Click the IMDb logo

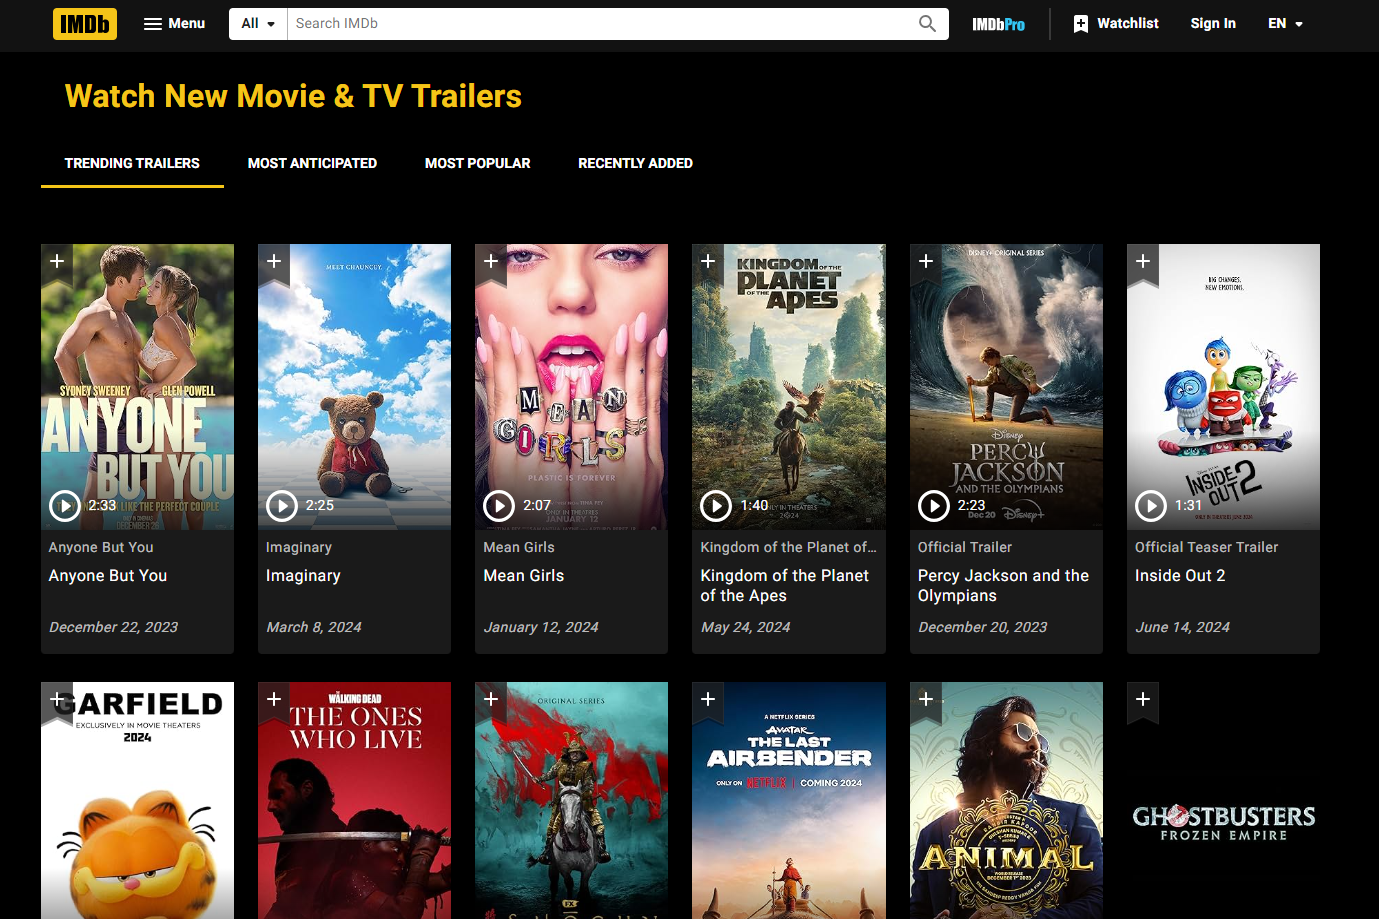(84, 23)
